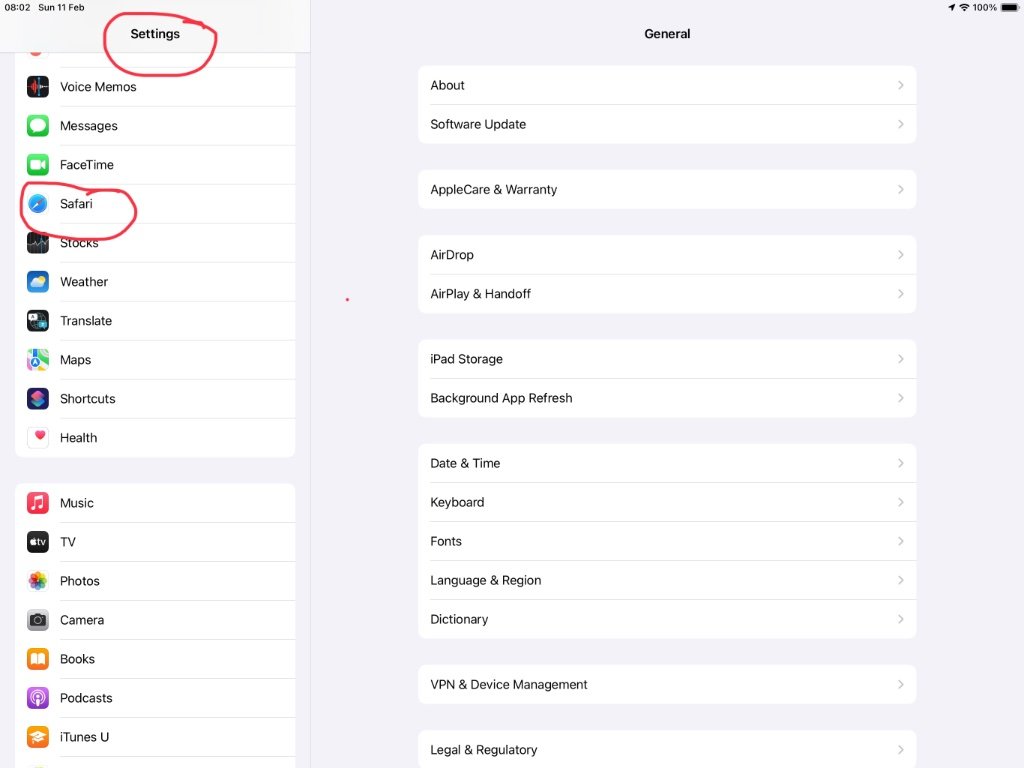Open the Voice Memos app icon

pos(38,86)
